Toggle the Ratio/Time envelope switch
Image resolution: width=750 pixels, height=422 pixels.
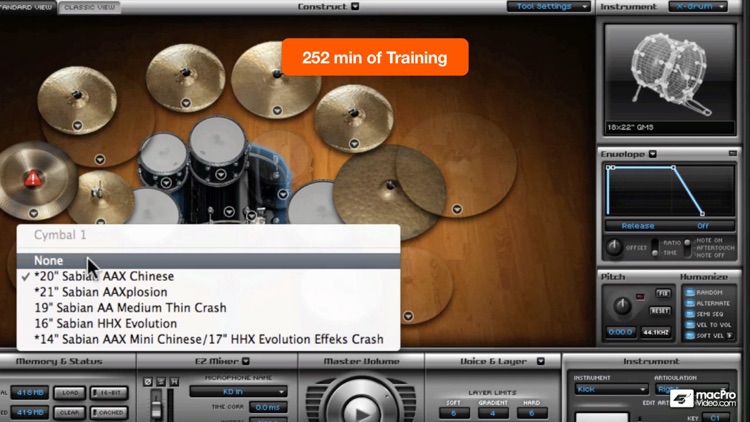click(655, 248)
